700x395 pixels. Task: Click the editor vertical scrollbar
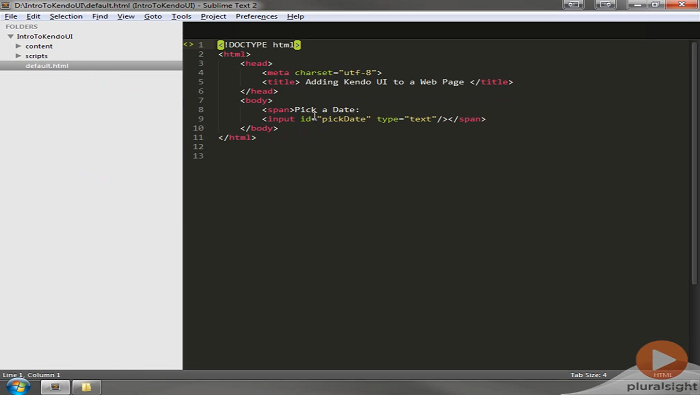click(694, 163)
